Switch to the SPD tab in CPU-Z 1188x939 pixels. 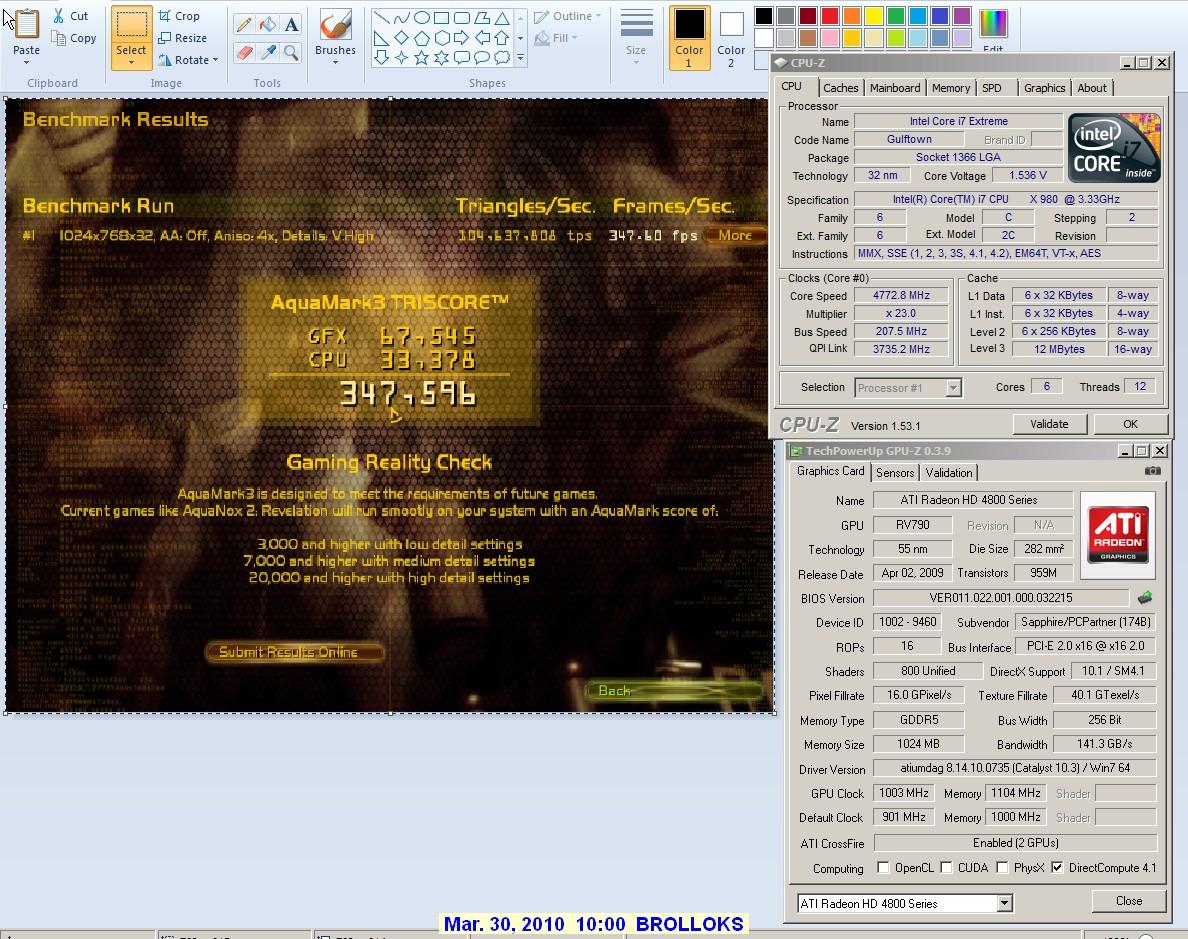click(x=992, y=88)
